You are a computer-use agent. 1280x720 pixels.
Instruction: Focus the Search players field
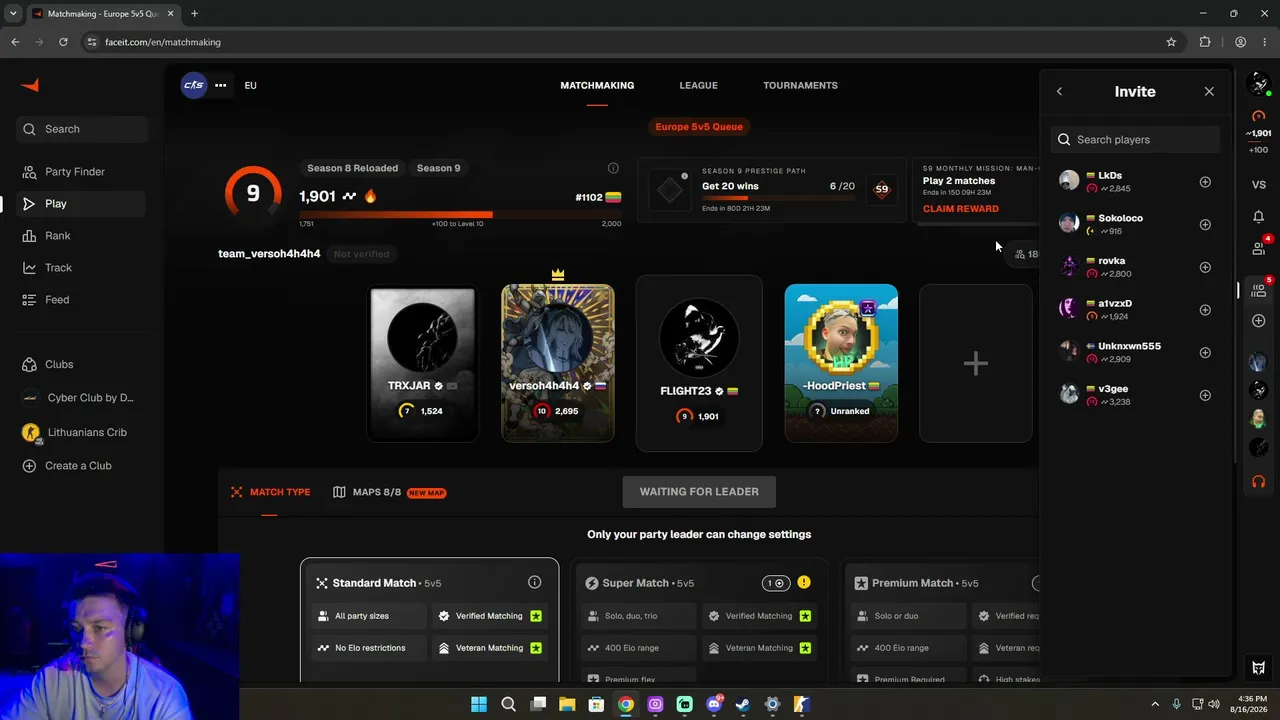click(1135, 140)
